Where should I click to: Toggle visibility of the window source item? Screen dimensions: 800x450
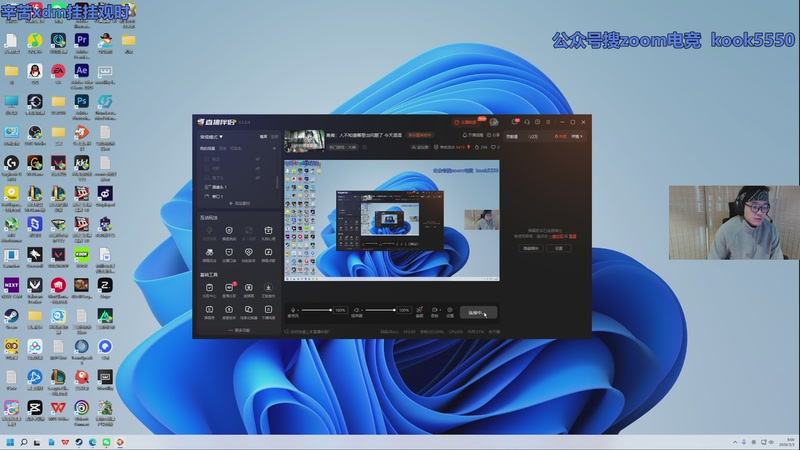click(x=208, y=196)
